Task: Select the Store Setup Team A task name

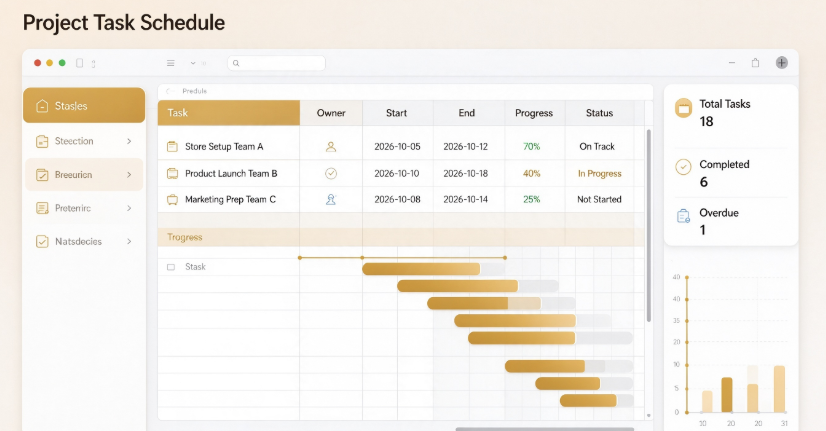Action: 224,146
